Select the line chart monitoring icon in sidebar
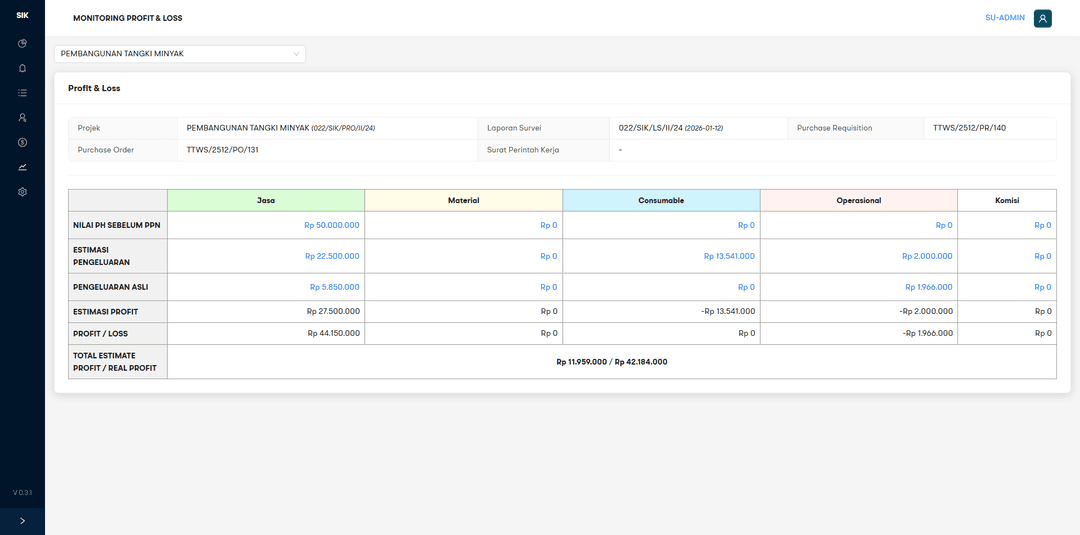This screenshot has height=535, width=1080. pyautogui.click(x=22, y=167)
